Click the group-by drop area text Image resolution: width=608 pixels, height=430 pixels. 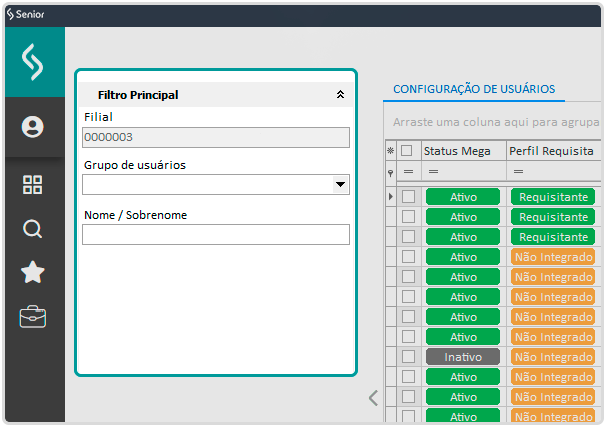point(496,122)
